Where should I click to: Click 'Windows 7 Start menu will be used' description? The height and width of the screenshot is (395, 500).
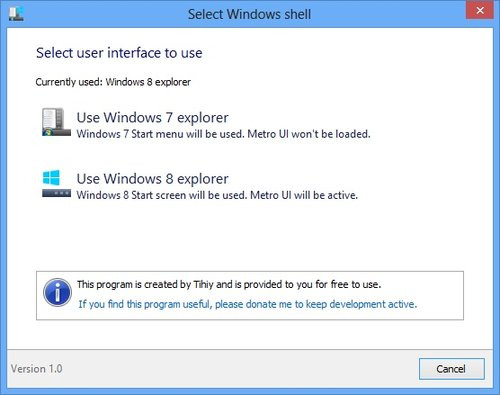223,134
